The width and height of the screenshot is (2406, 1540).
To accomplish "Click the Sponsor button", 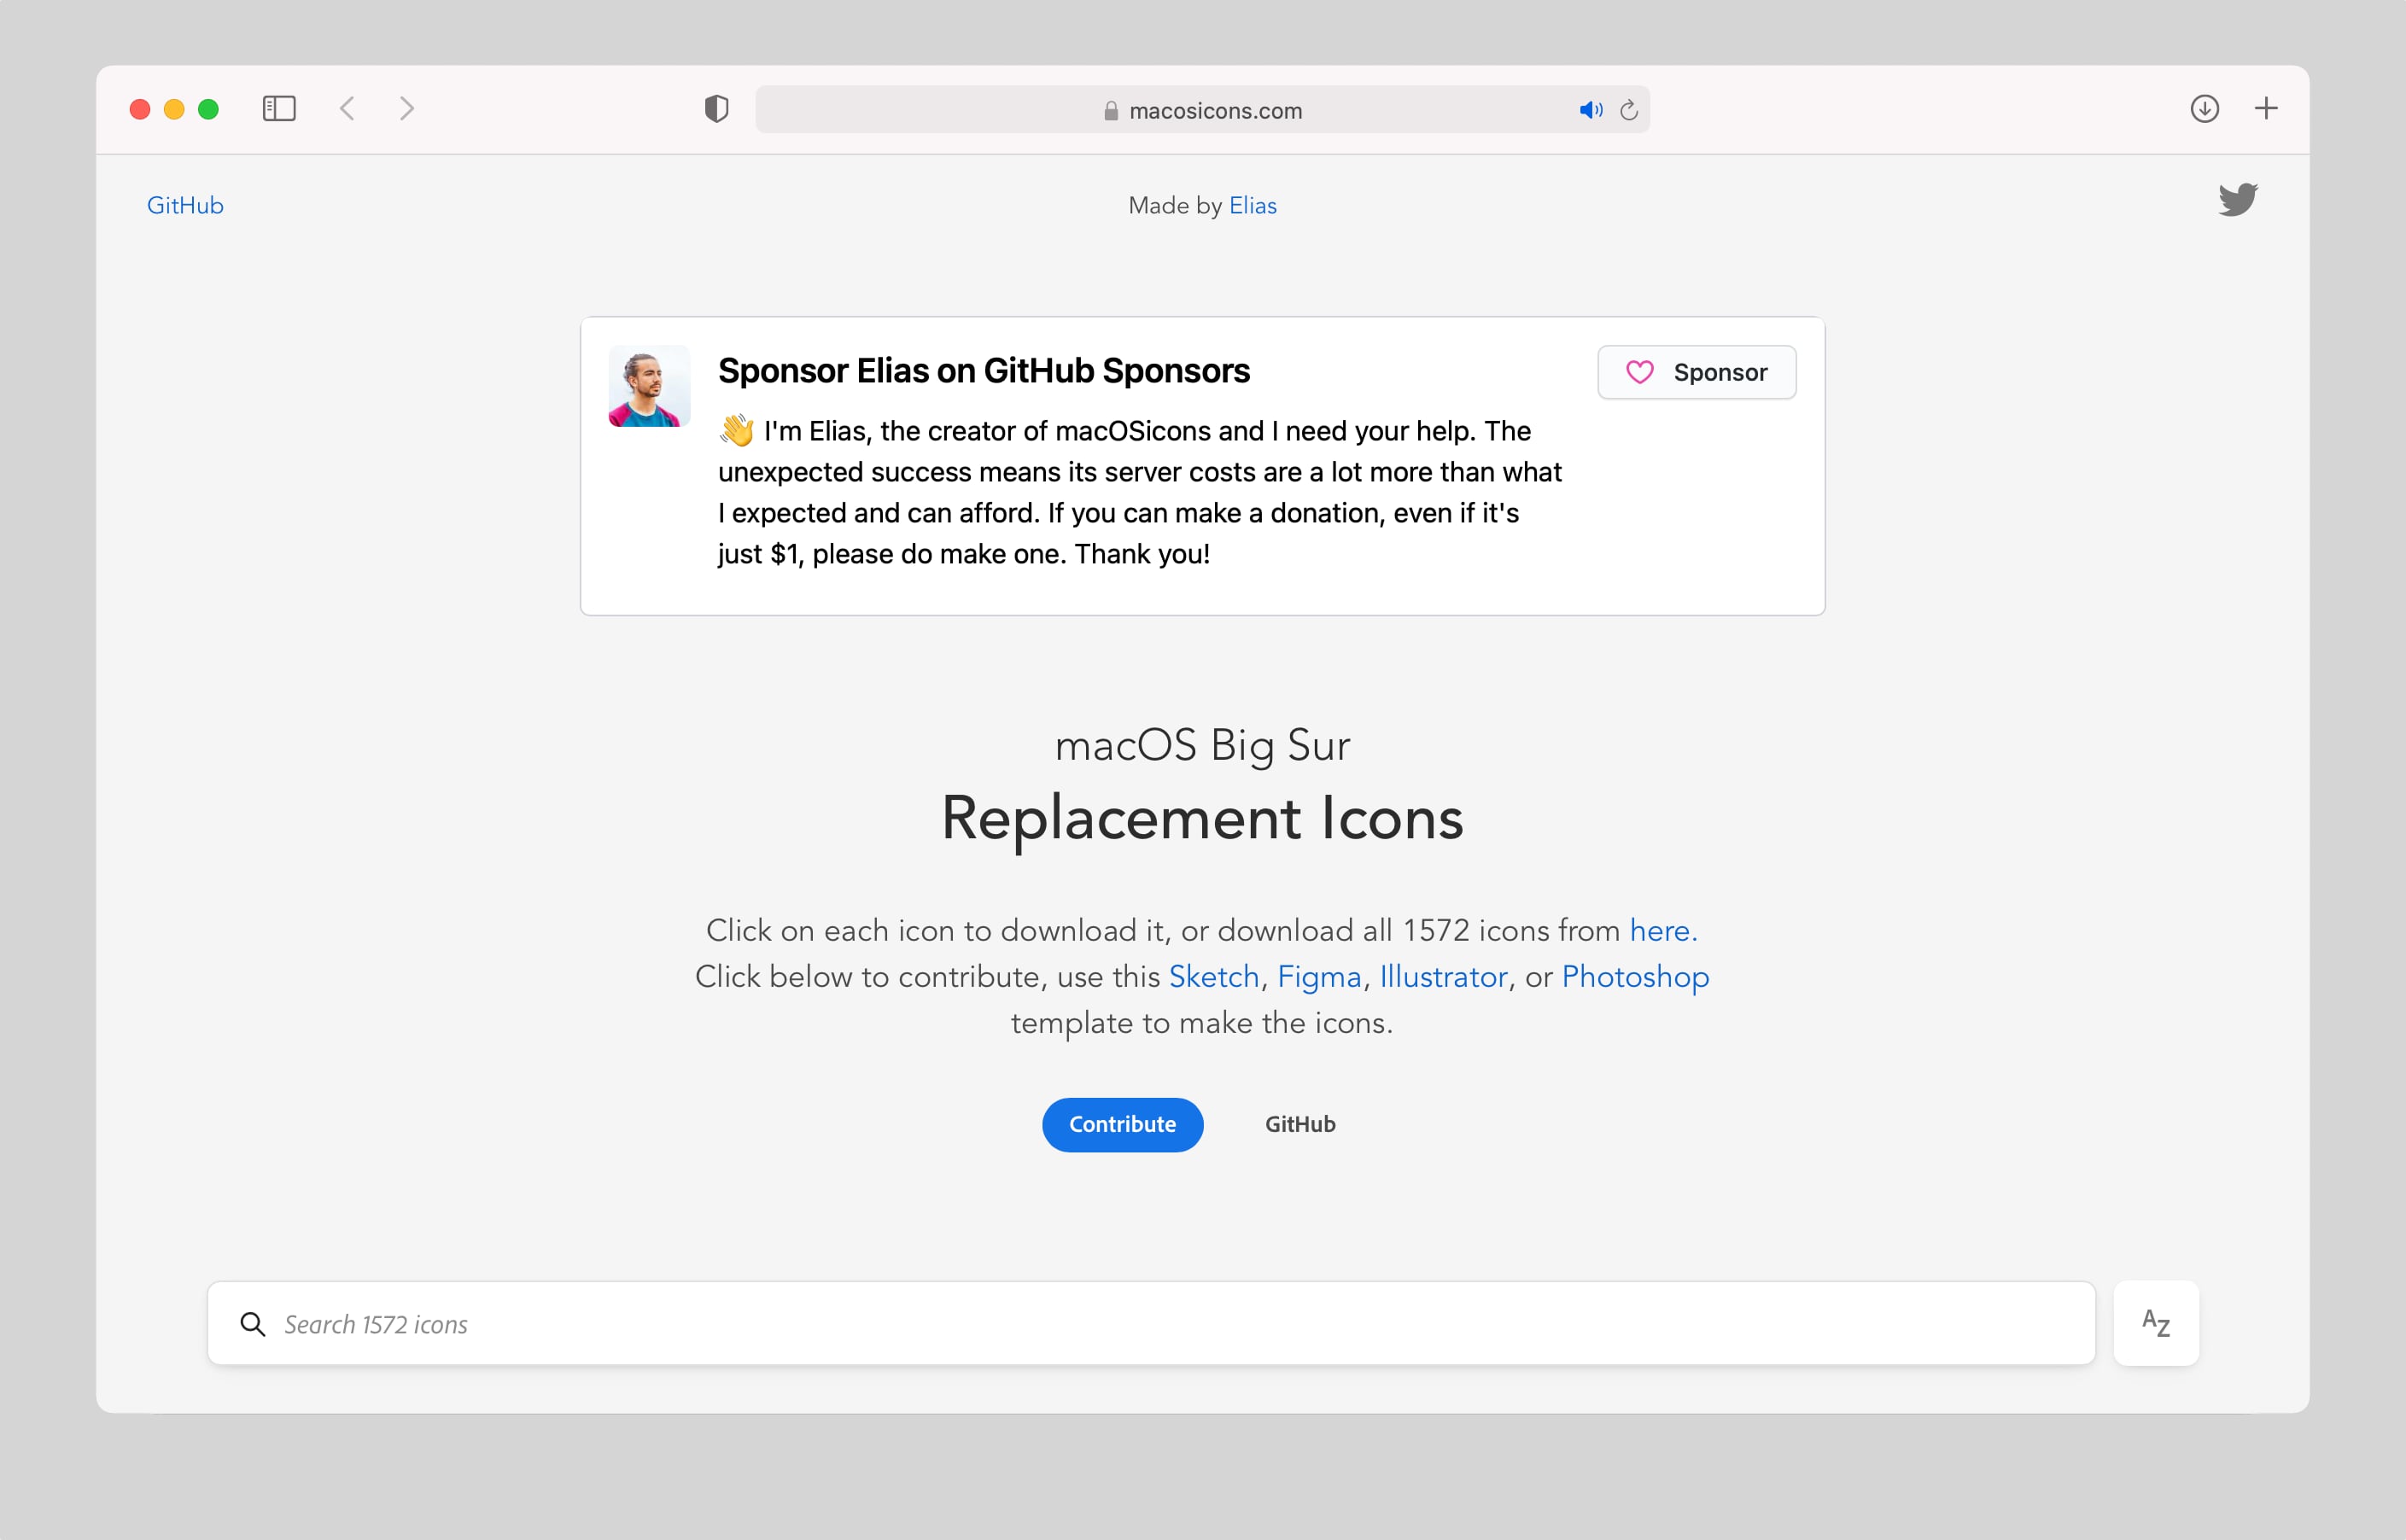I will point(1697,372).
